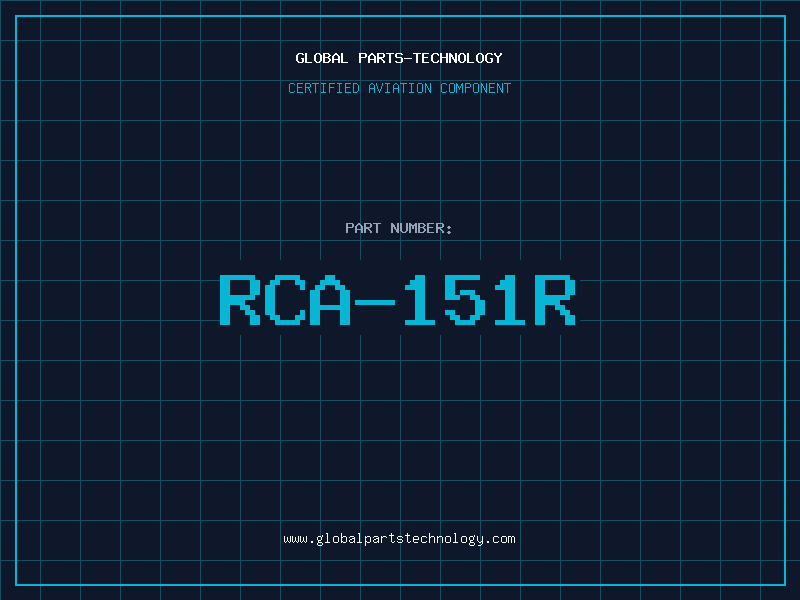Select the RCA-151R part number text

pyautogui.click(x=397, y=299)
